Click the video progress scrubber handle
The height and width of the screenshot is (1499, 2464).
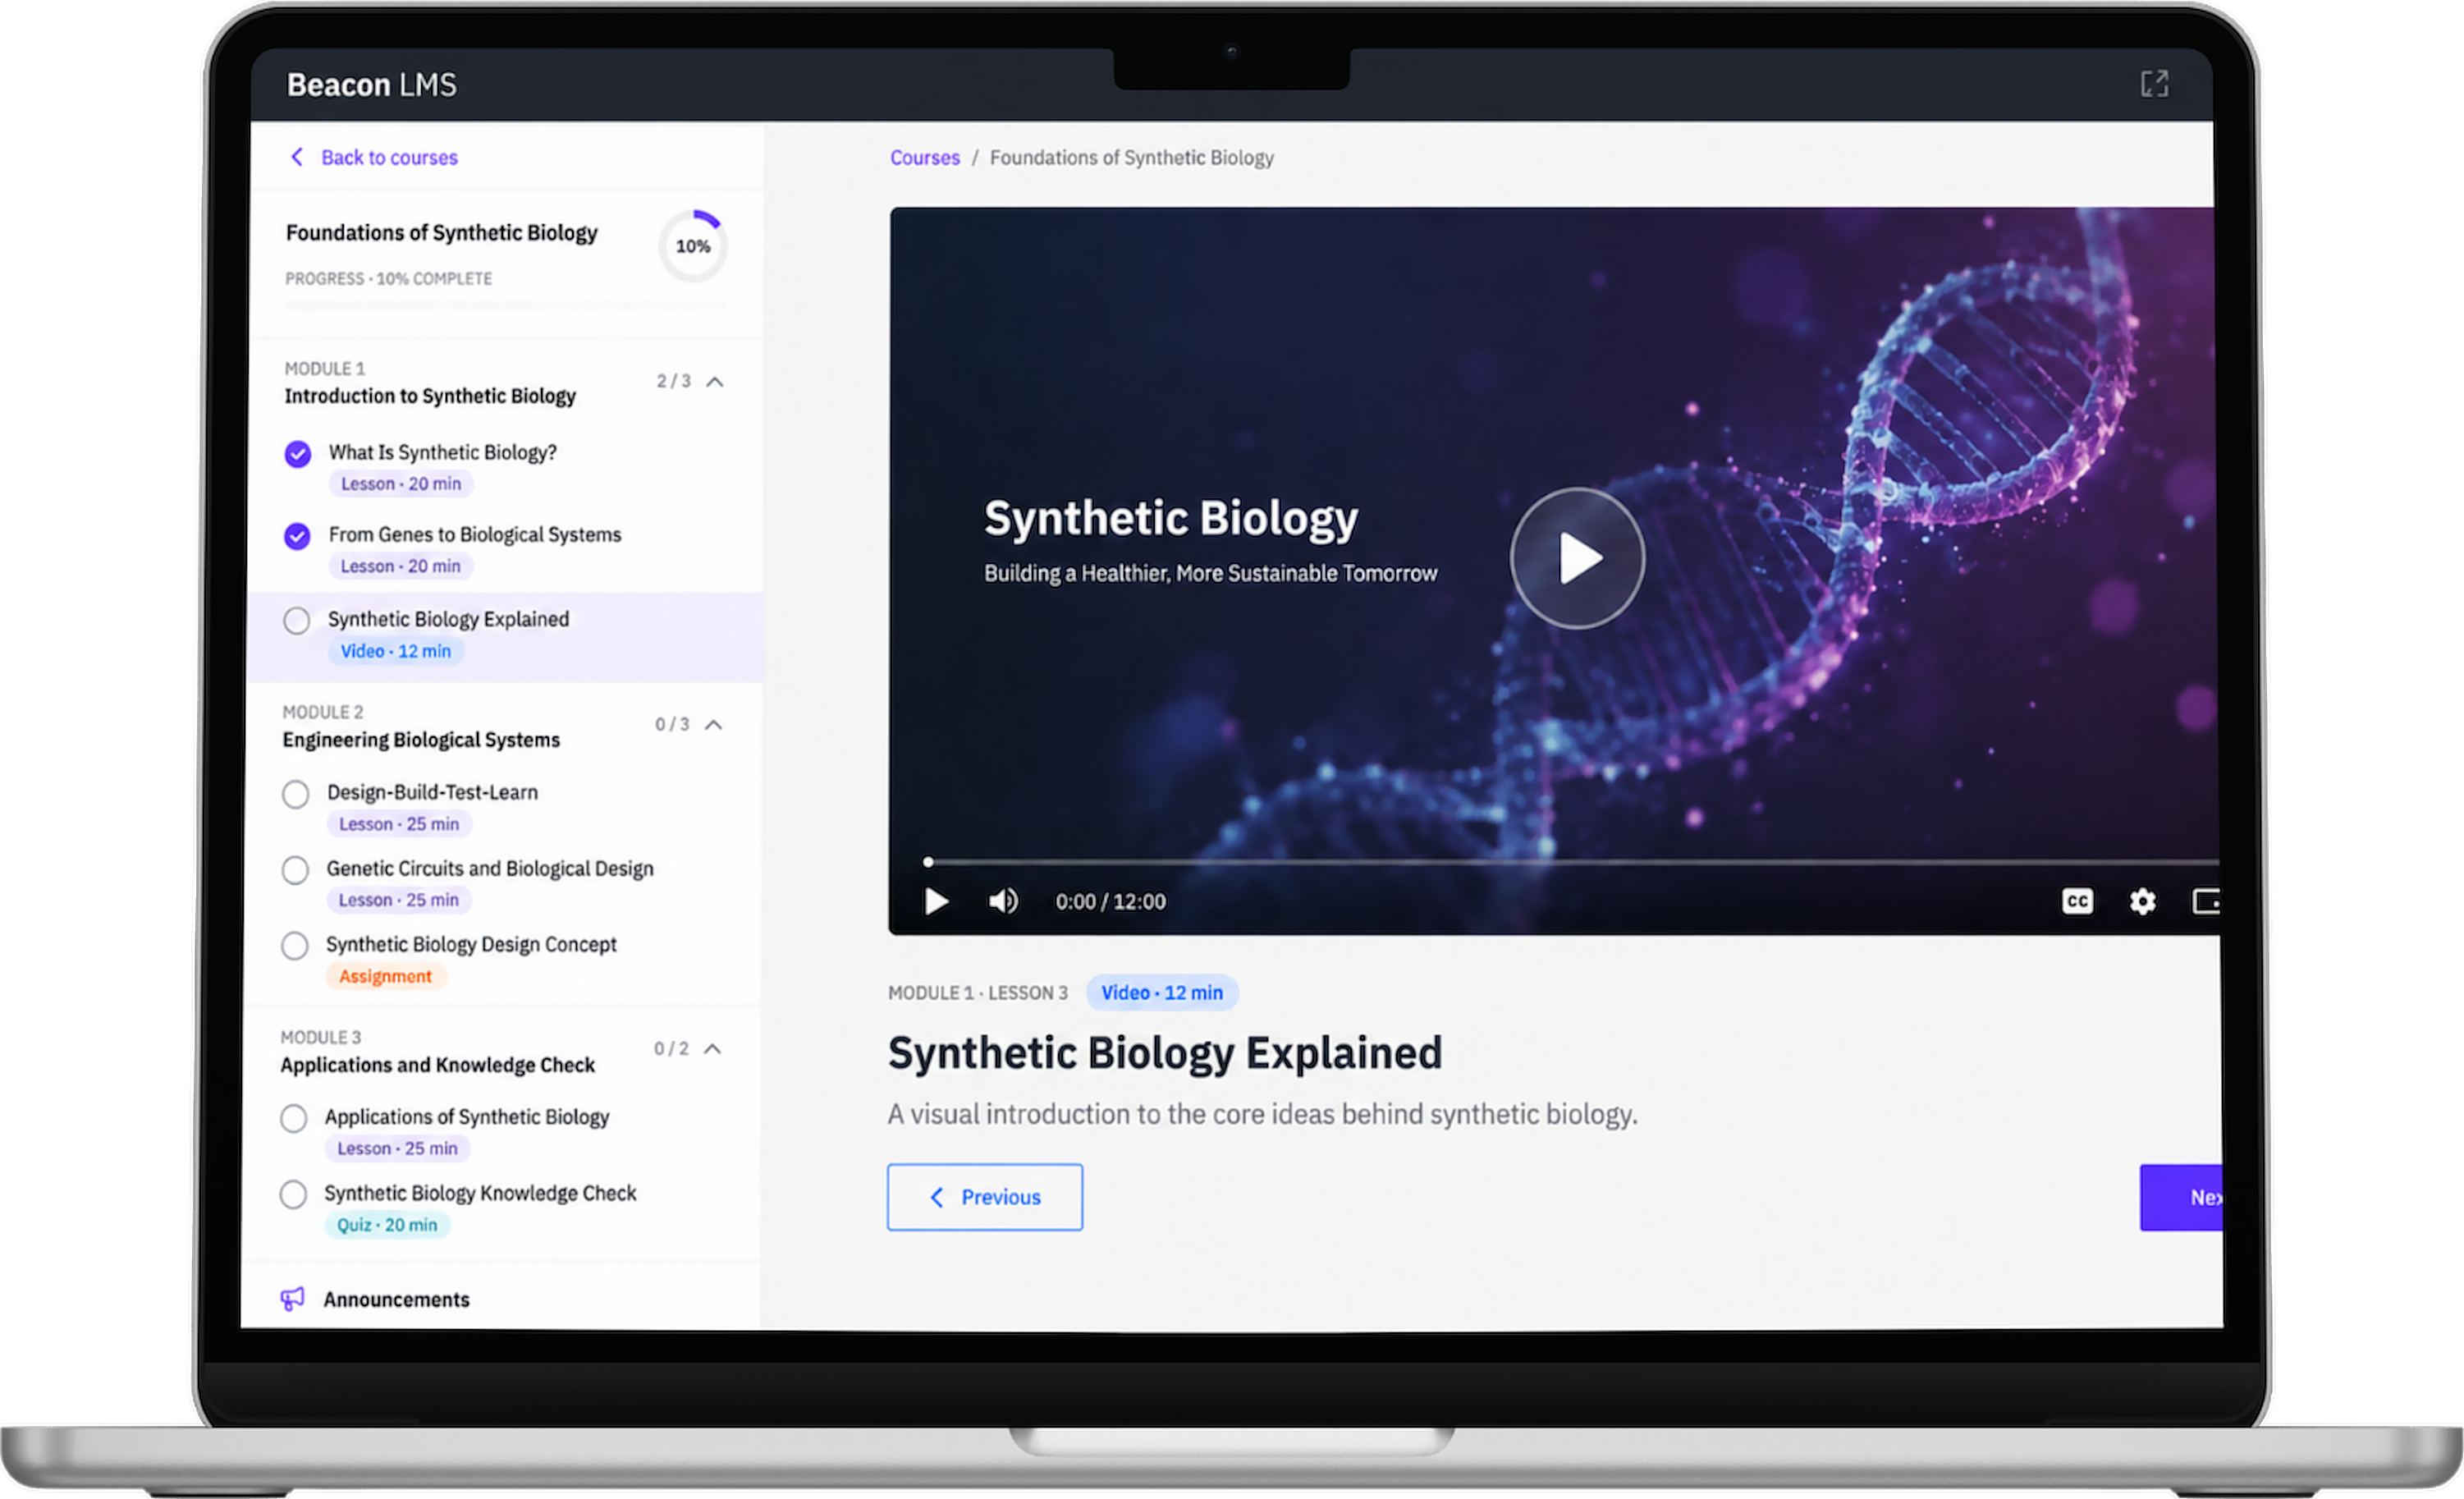click(x=928, y=862)
